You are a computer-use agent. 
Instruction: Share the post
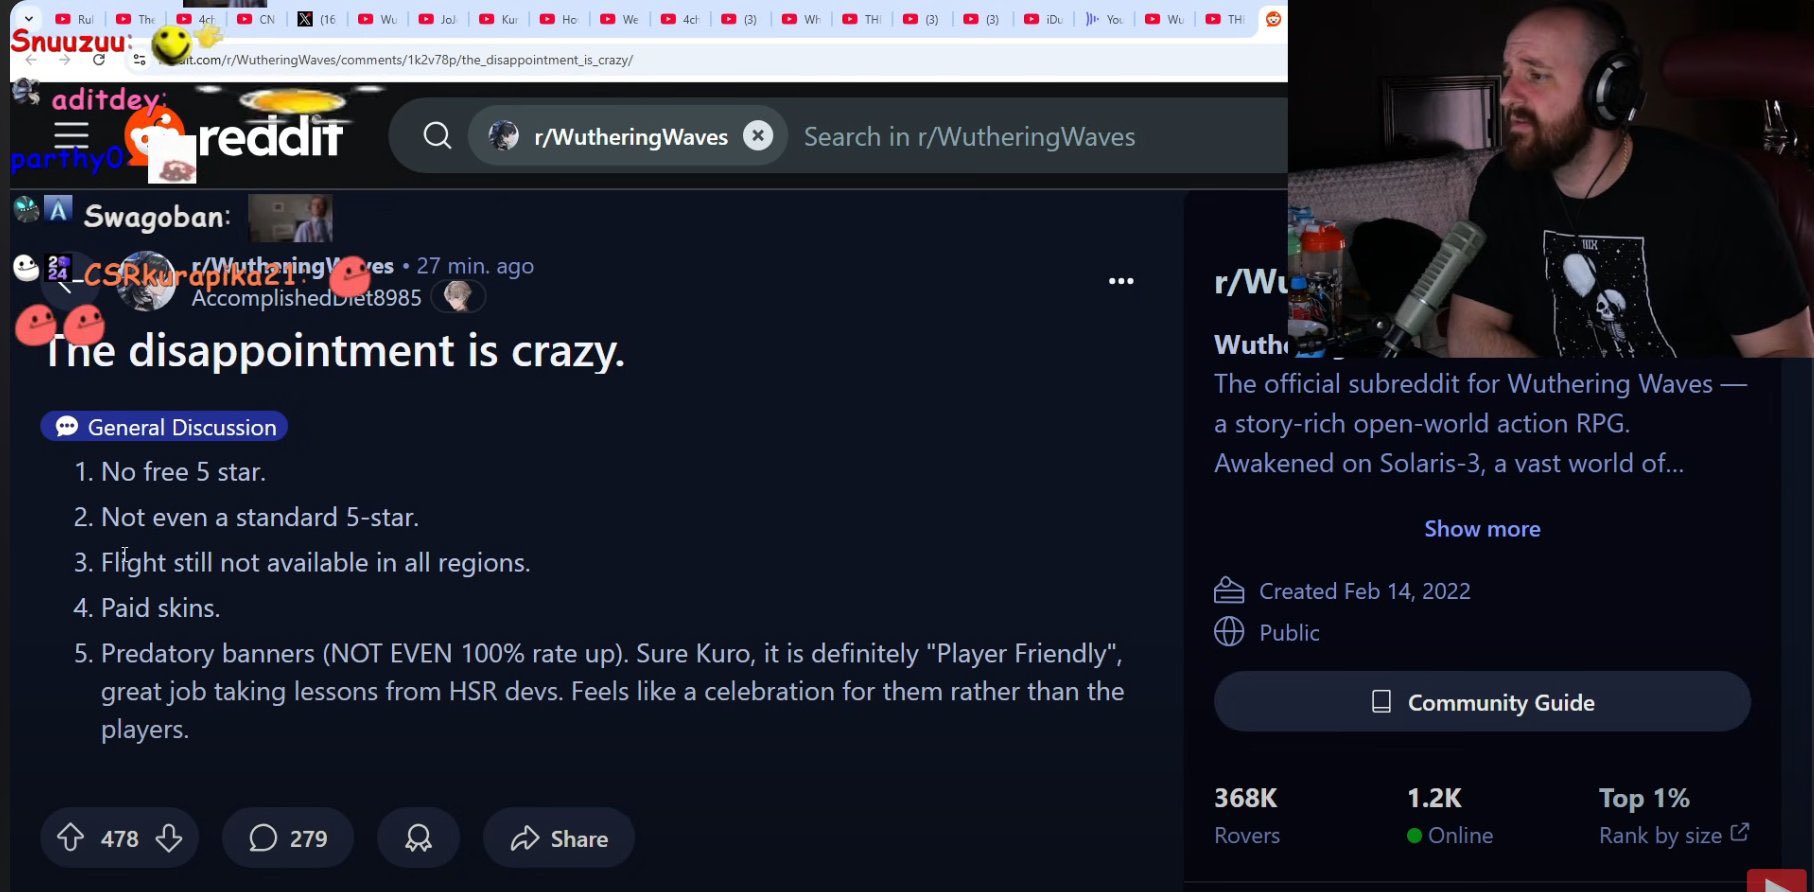coord(559,838)
